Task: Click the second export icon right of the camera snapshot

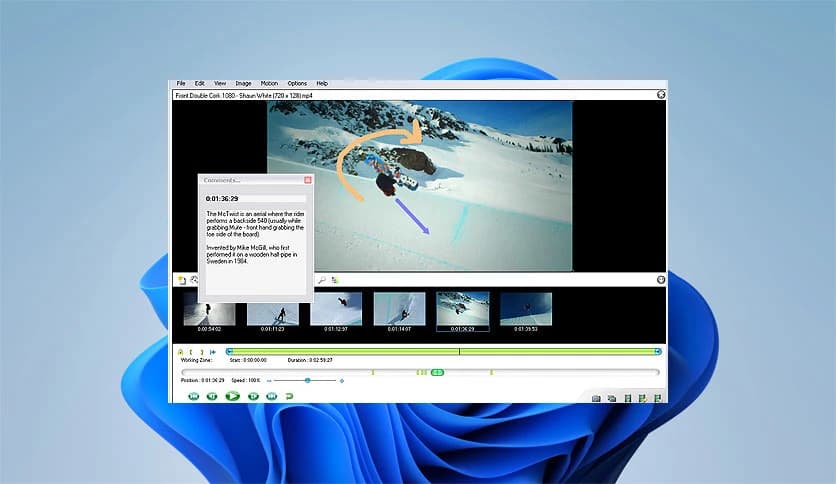Action: (612, 398)
